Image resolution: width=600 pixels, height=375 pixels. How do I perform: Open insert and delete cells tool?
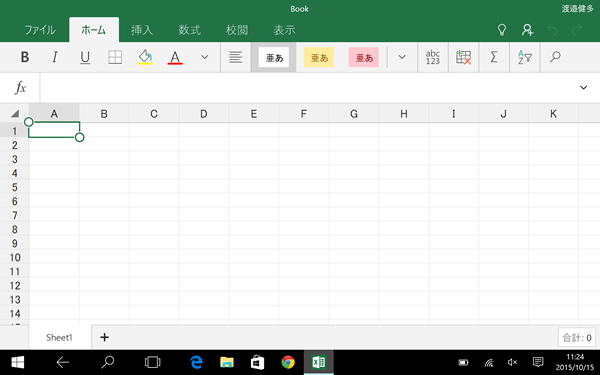click(x=463, y=57)
